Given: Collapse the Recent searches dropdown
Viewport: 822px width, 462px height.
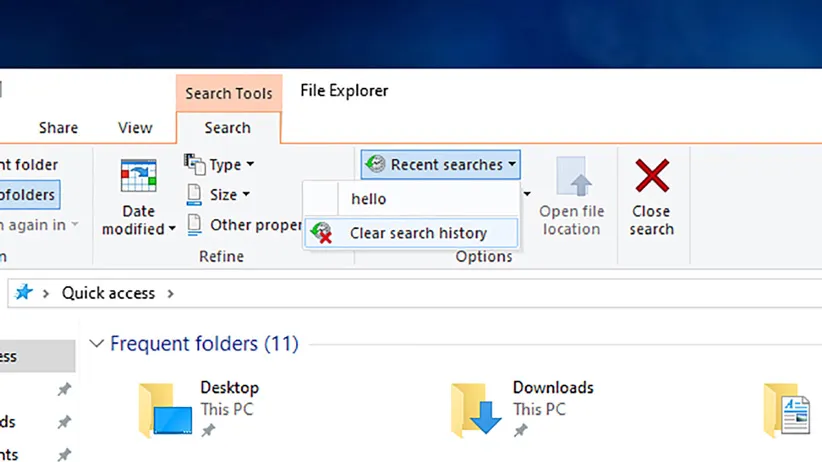Looking at the screenshot, I should coord(441,164).
